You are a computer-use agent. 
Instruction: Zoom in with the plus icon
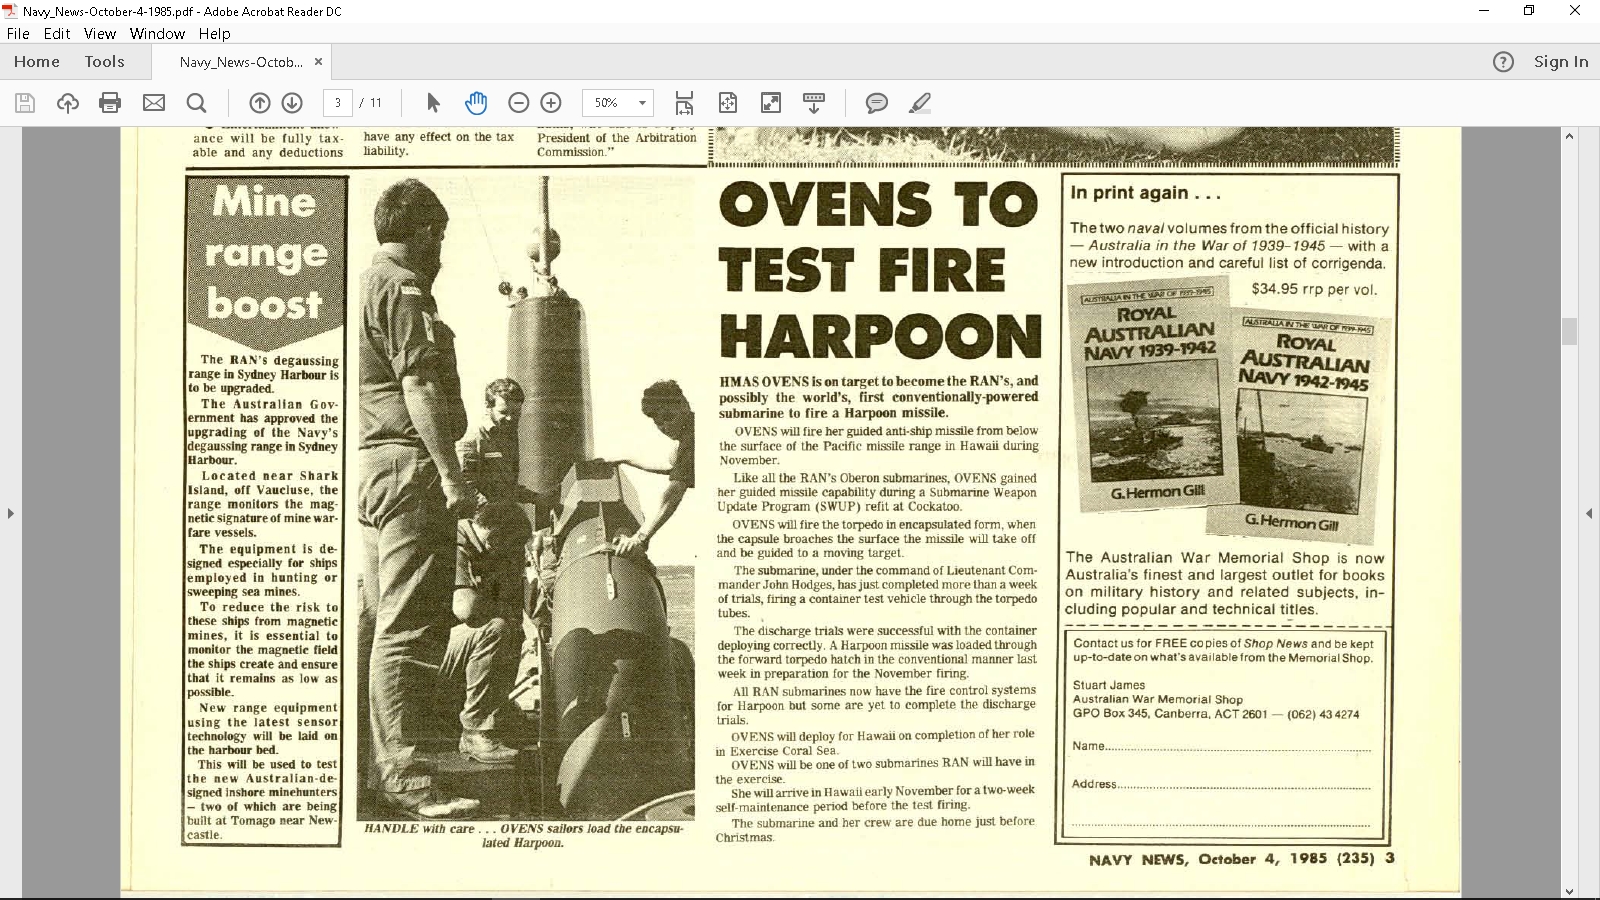tap(551, 103)
